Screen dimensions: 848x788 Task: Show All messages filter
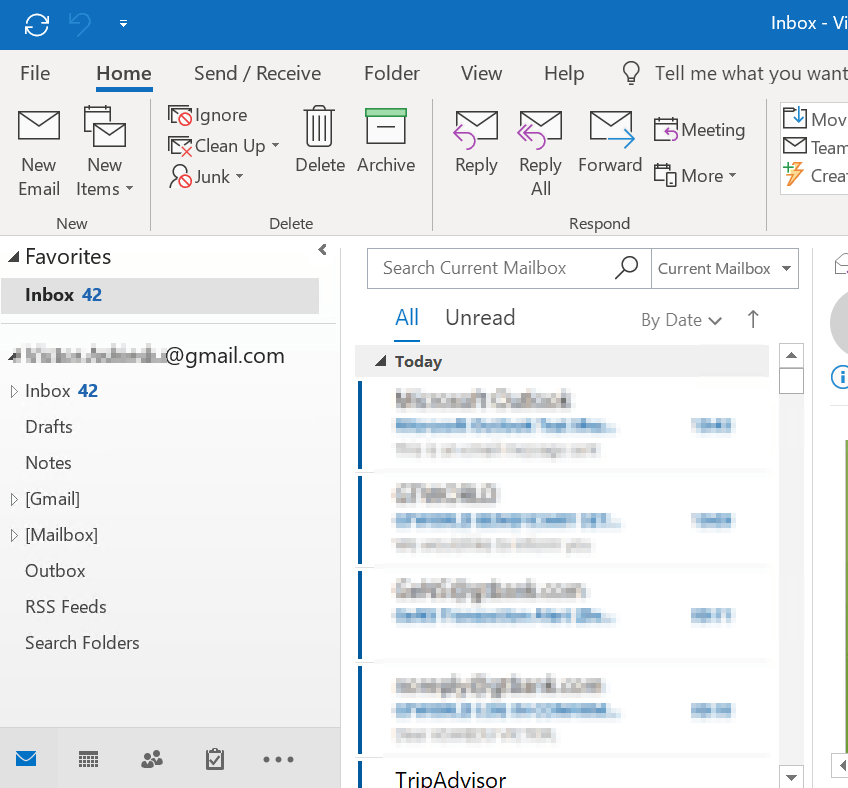tap(407, 318)
